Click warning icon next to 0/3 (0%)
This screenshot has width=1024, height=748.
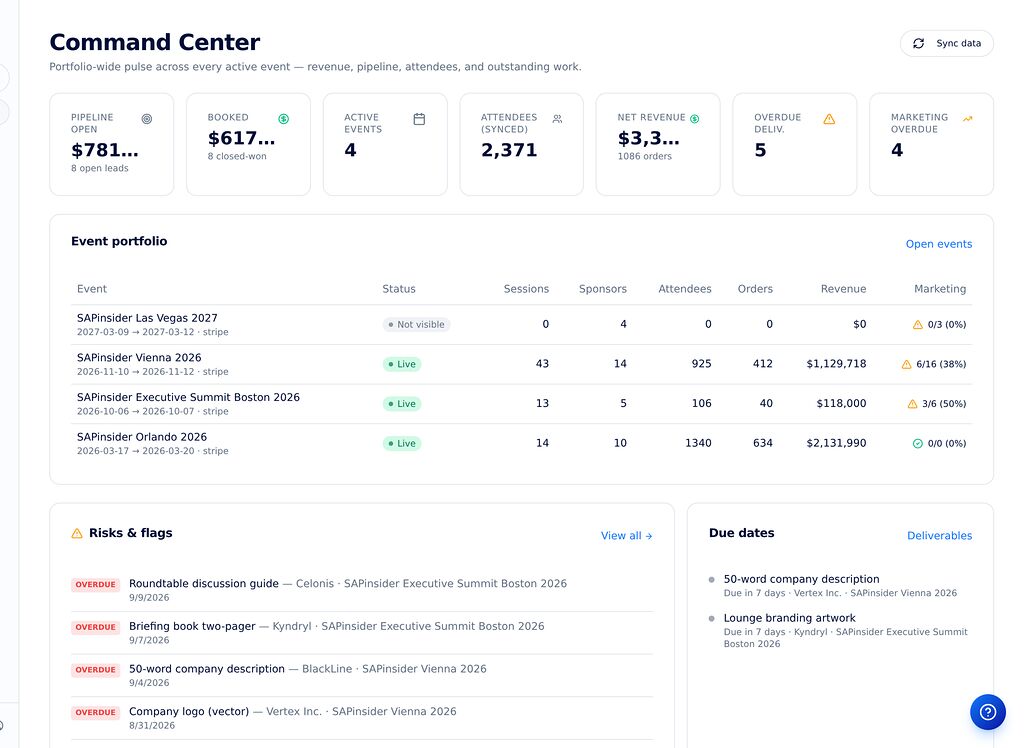[x=918, y=325]
